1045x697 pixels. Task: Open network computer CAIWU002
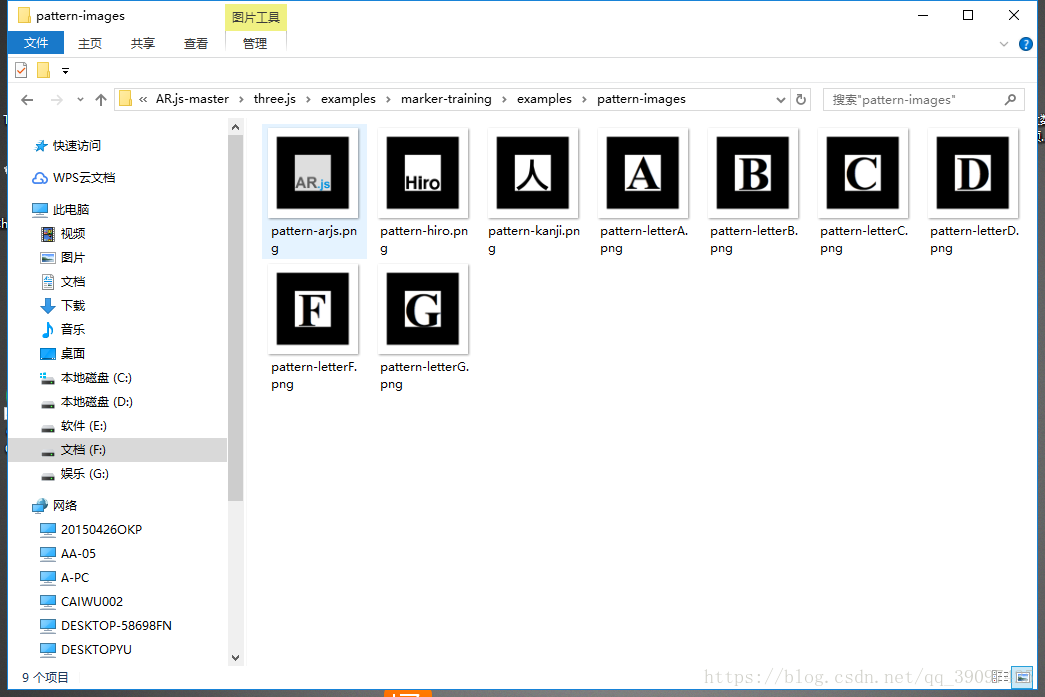(x=92, y=602)
